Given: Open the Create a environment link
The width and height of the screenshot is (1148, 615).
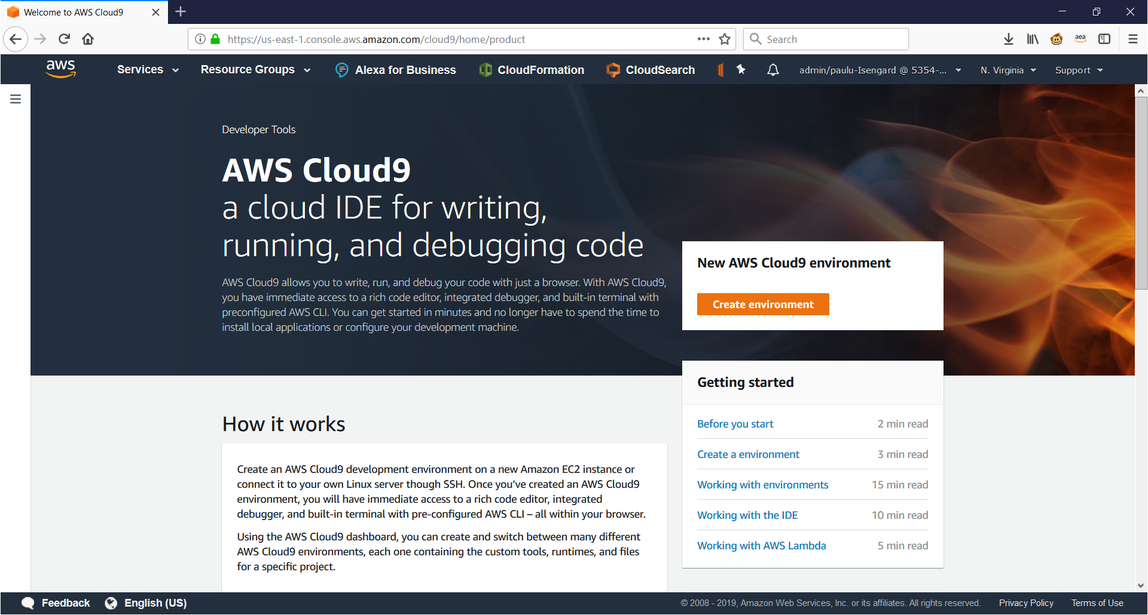Looking at the screenshot, I should coord(748,455).
